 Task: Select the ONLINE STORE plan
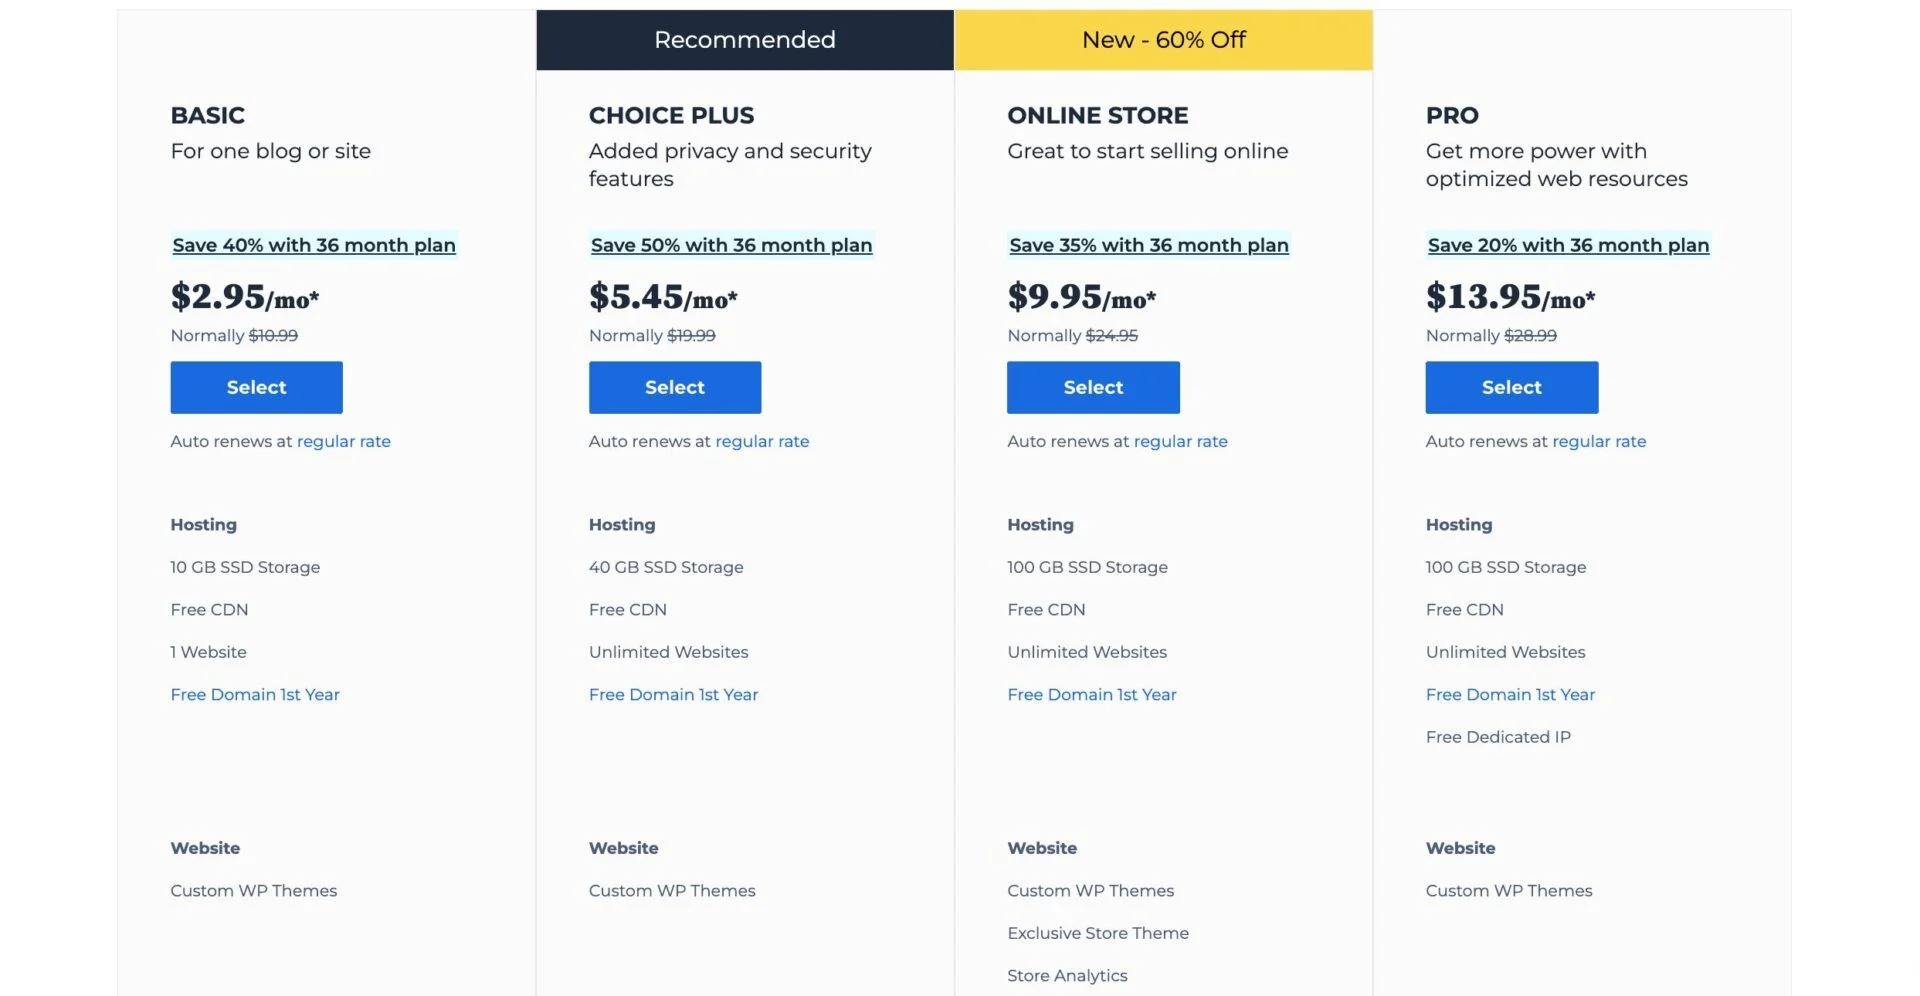pyautogui.click(x=1092, y=387)
